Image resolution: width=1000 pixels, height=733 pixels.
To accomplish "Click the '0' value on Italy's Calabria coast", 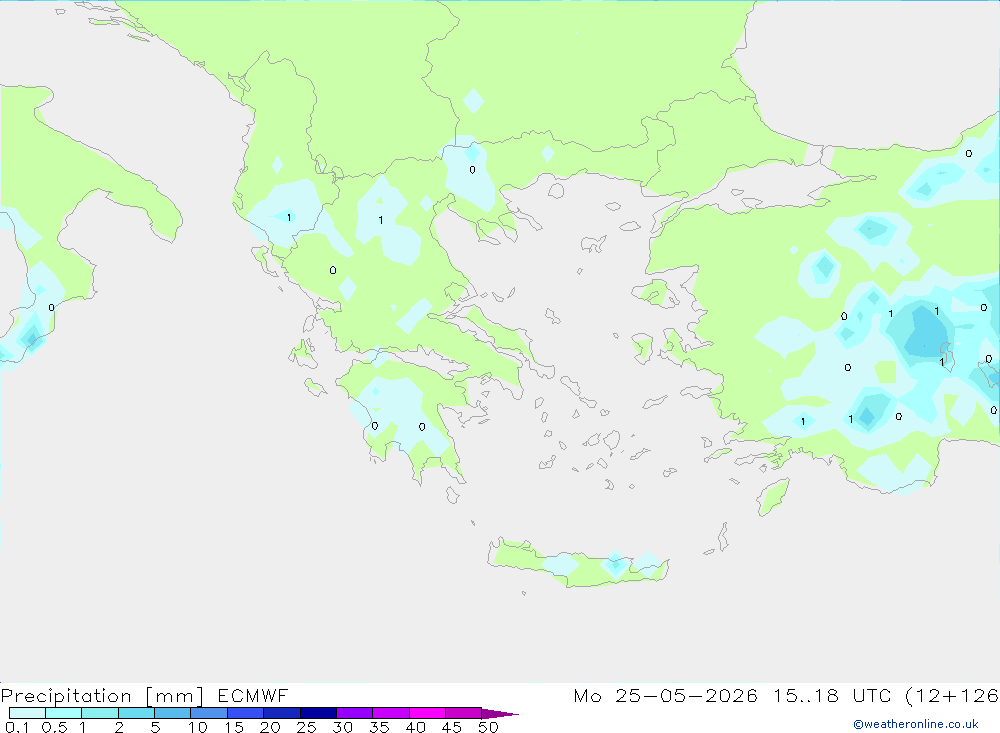I will click(x=52, y=307).
